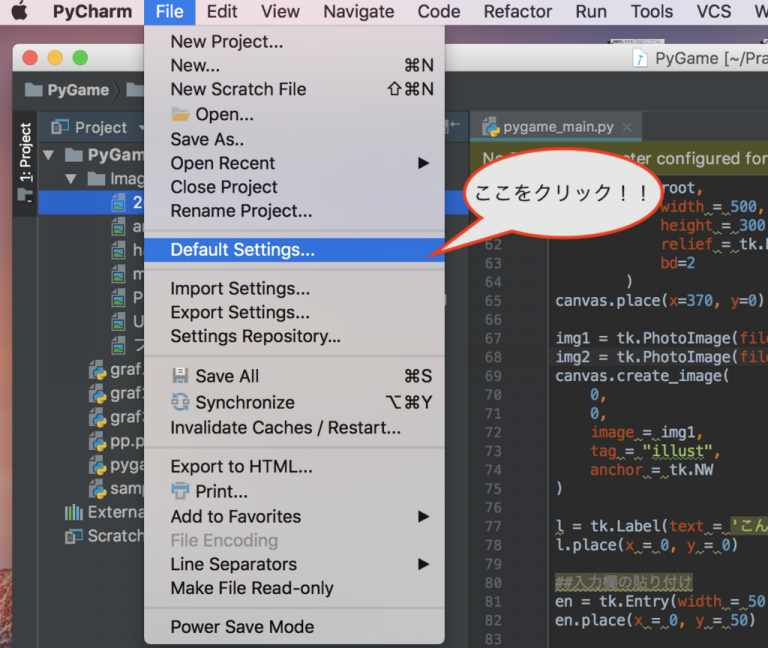Select the highlighted image file starting with 2
Image resolution: width=768 pixels, height=648 pixels.
click(x=92, y=202)
